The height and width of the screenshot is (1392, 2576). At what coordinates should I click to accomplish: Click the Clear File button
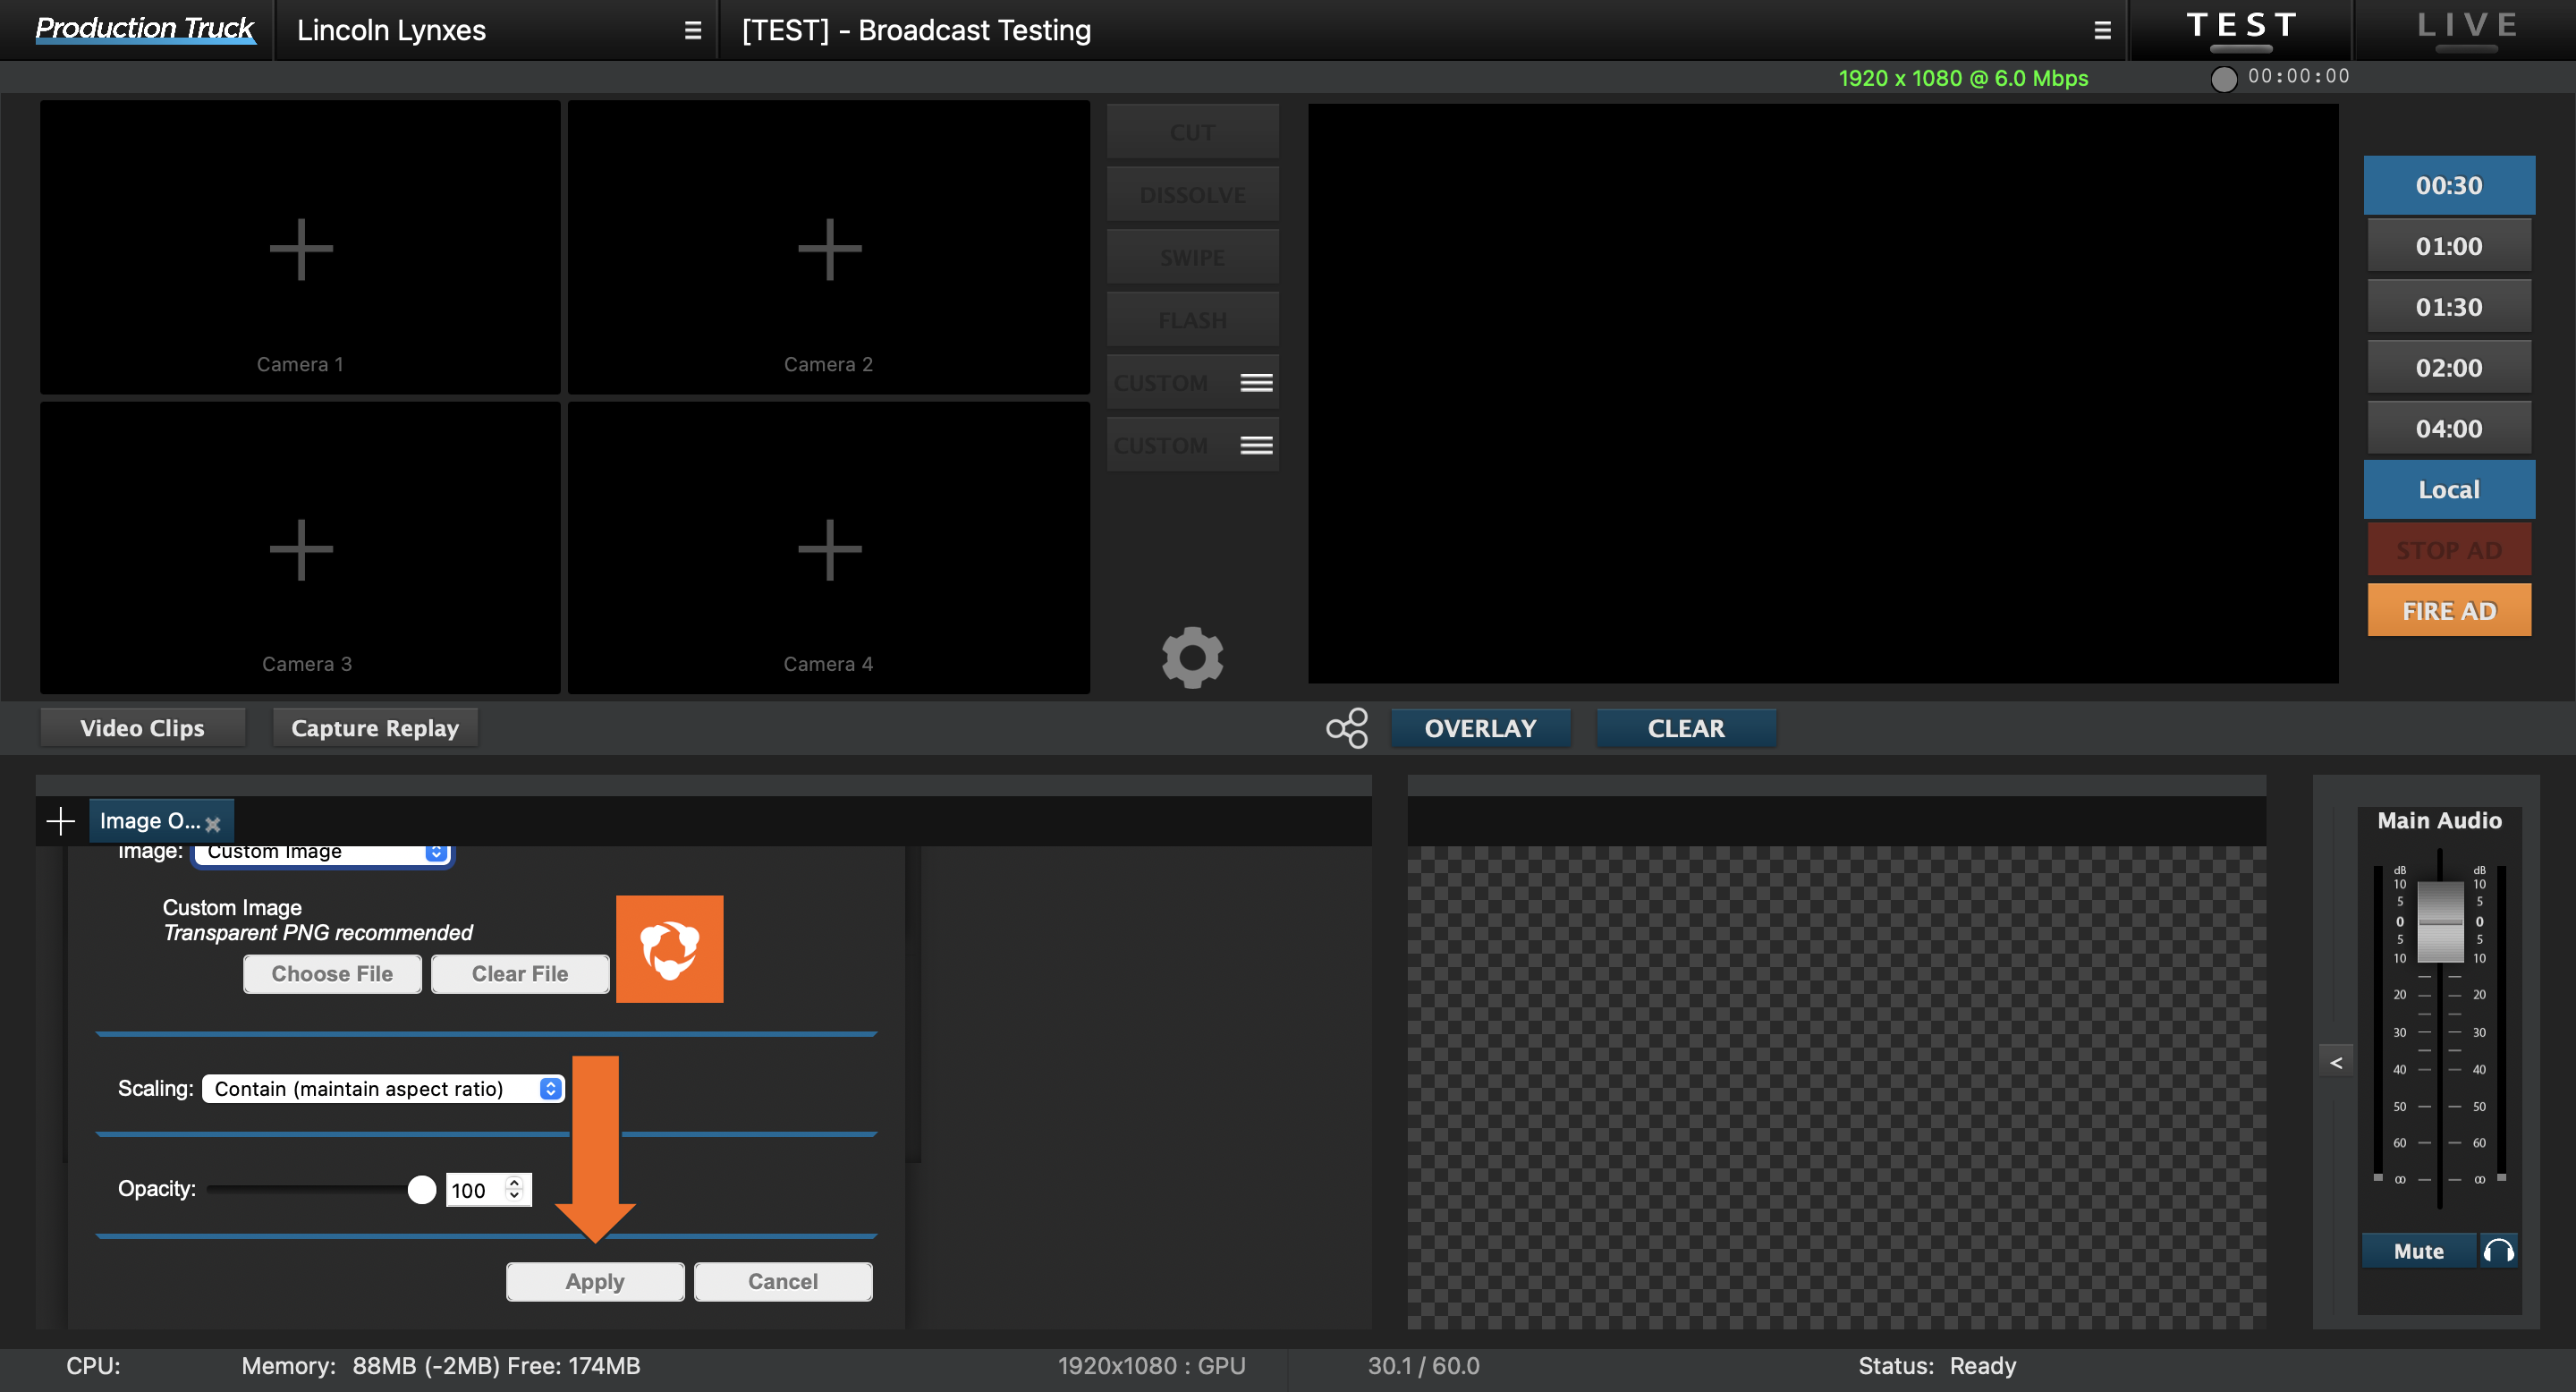[x=520, y=973]
